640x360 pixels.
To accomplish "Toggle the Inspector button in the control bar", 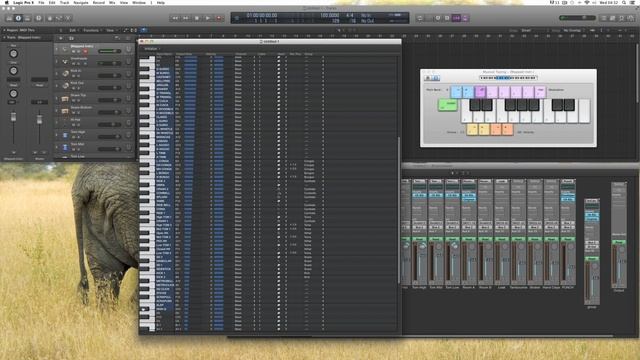I will [x=18, y=18].
